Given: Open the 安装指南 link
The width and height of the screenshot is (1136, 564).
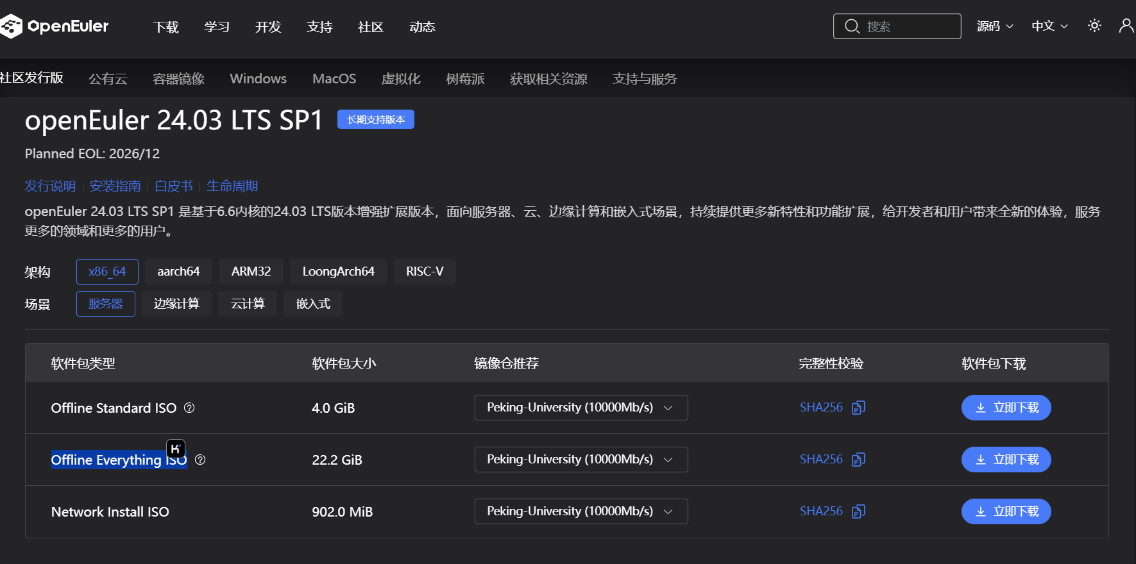Looking at the screenshot, I should tap(115, 186).
